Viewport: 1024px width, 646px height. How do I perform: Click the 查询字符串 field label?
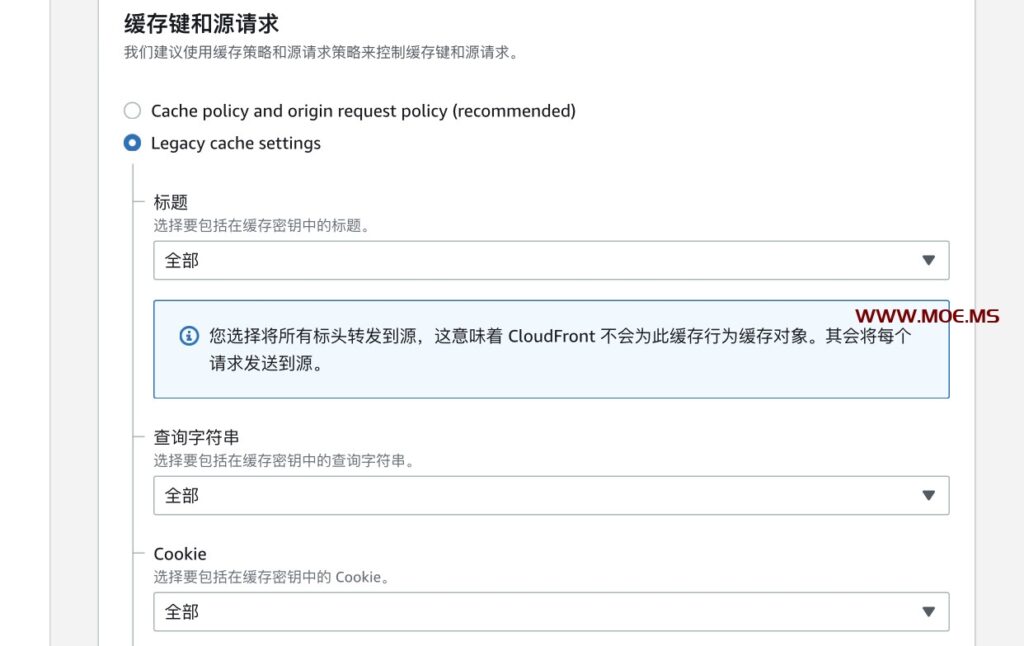click(x=196, y=437)
